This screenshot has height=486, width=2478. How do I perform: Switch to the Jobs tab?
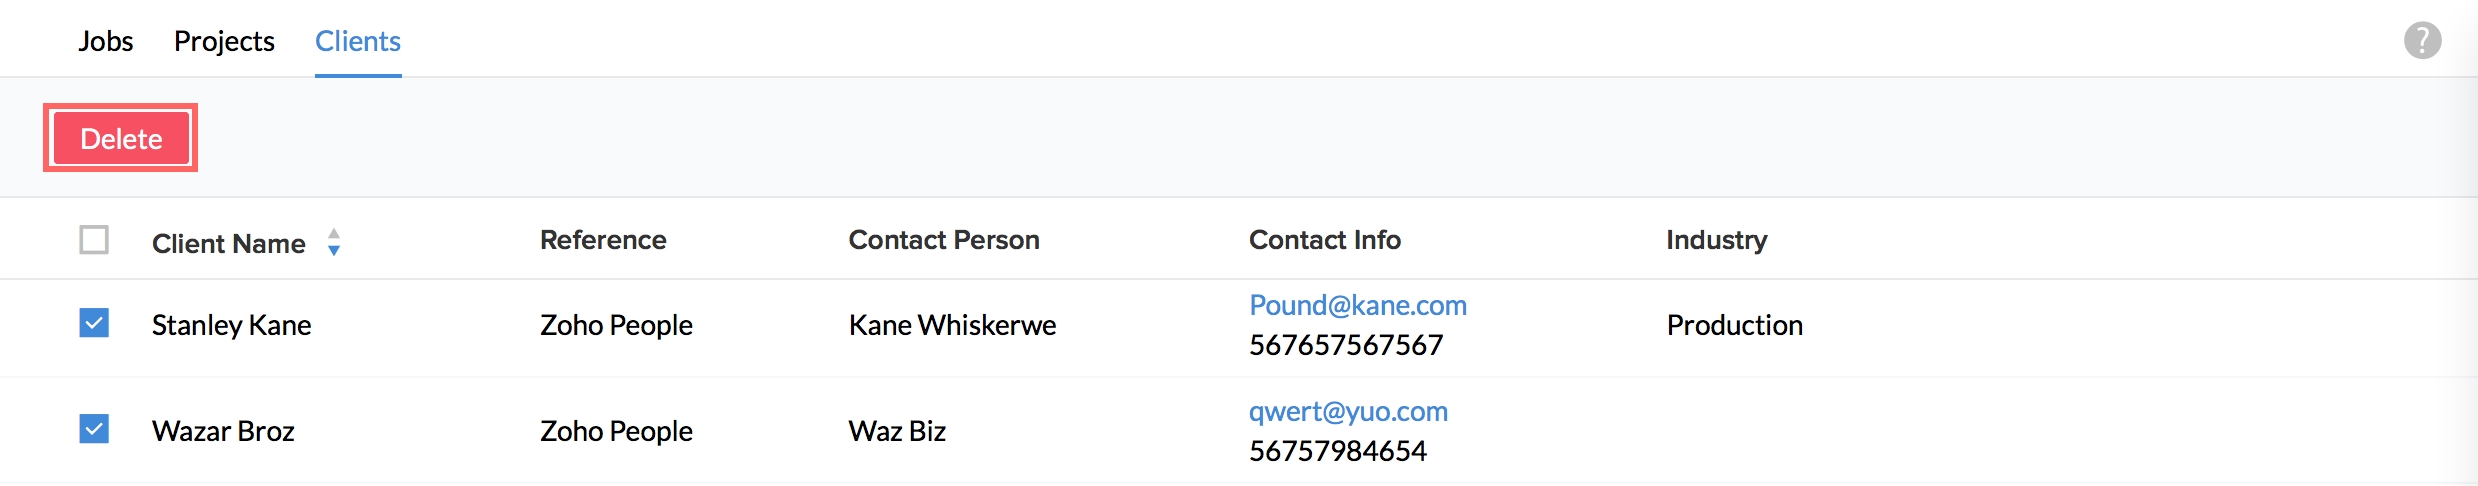[105, 41]
